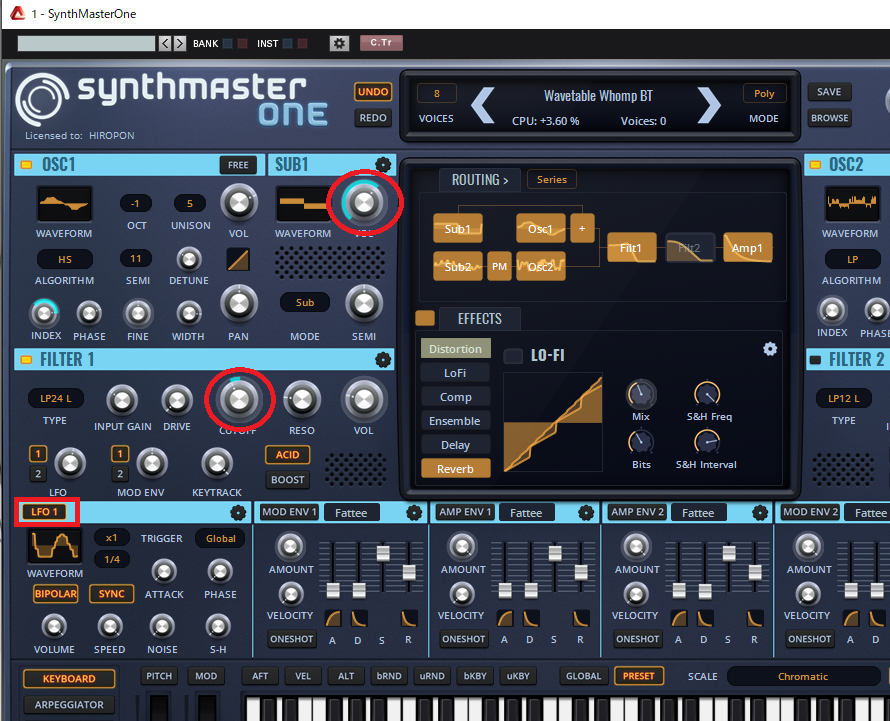Open LFO trigger Global dropdown
890x721 pixels.
[220, 538]
